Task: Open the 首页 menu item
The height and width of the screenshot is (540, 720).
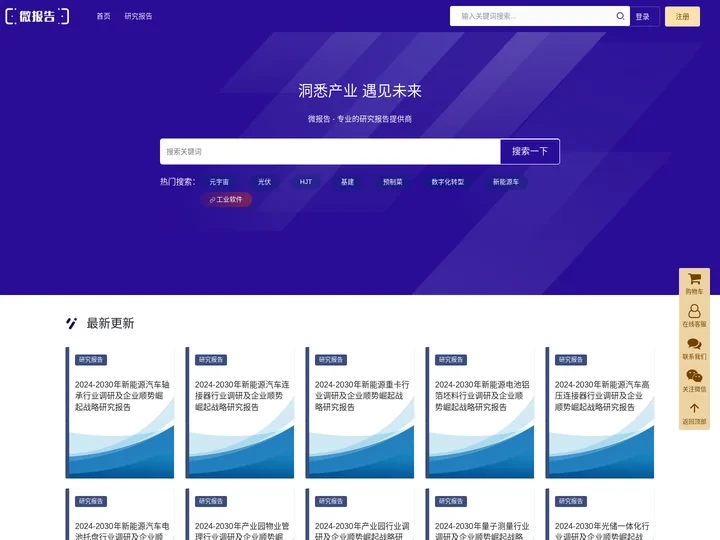Action: tap(103, 16)
